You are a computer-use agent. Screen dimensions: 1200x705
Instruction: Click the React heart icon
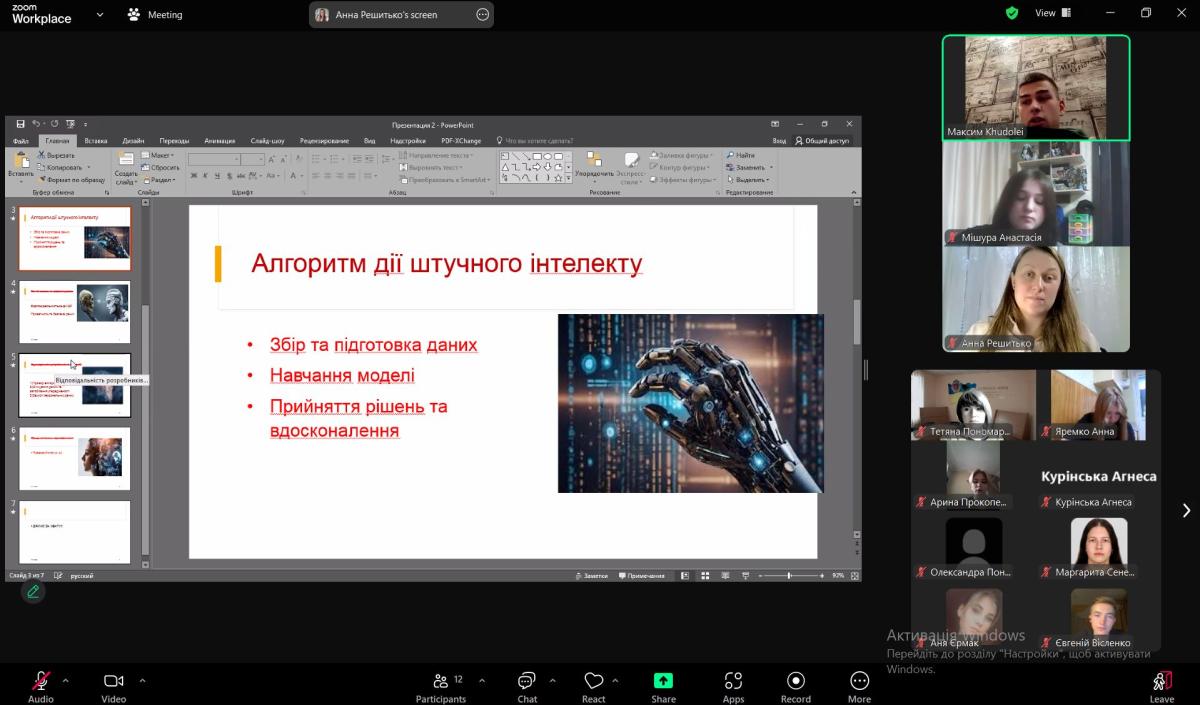pos(594,681)
